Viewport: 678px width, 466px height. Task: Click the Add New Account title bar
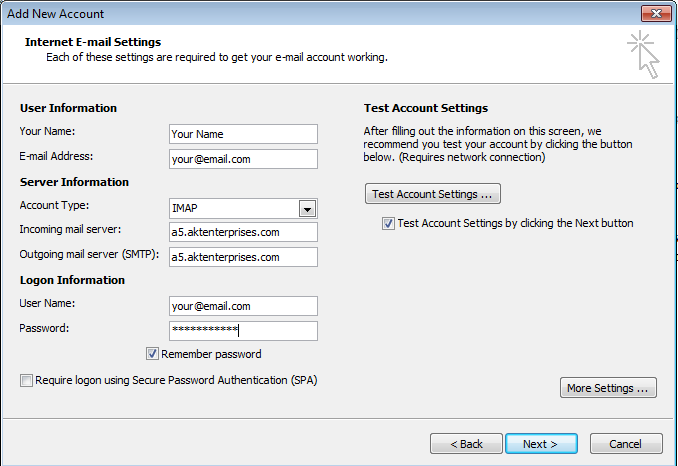coord(300,14)
